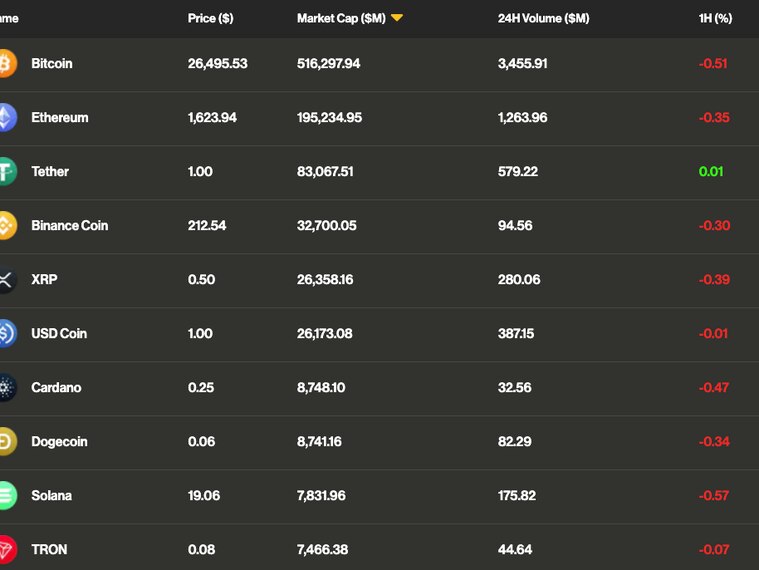The height and width of the screenshot is (570, 759).
Task: Toggle Market Cap sort arrow
Action: click(397, 18)
